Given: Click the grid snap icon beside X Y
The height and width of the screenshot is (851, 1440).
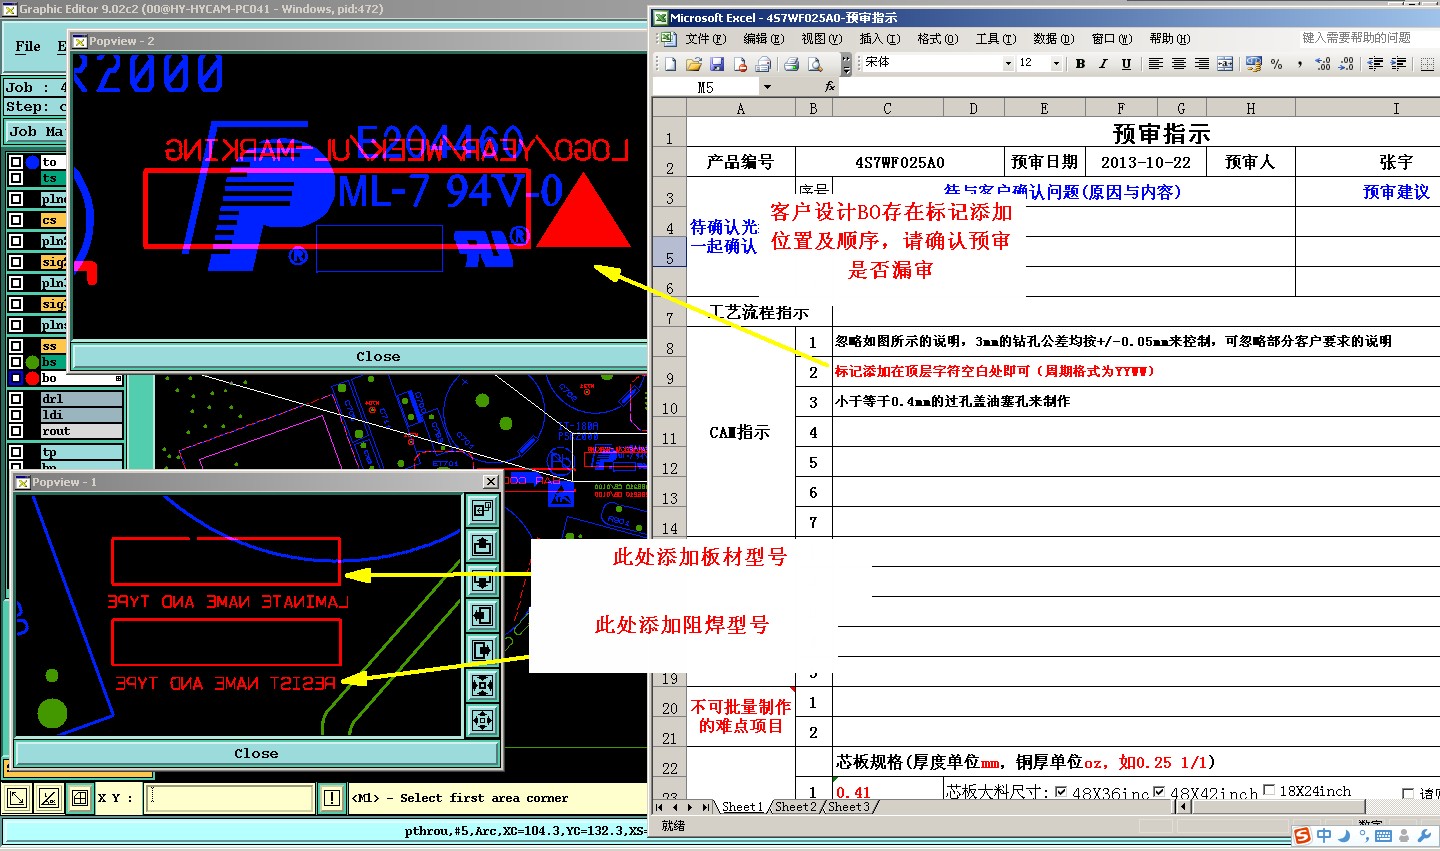Looking at the screenshot, I should point(79,798).
